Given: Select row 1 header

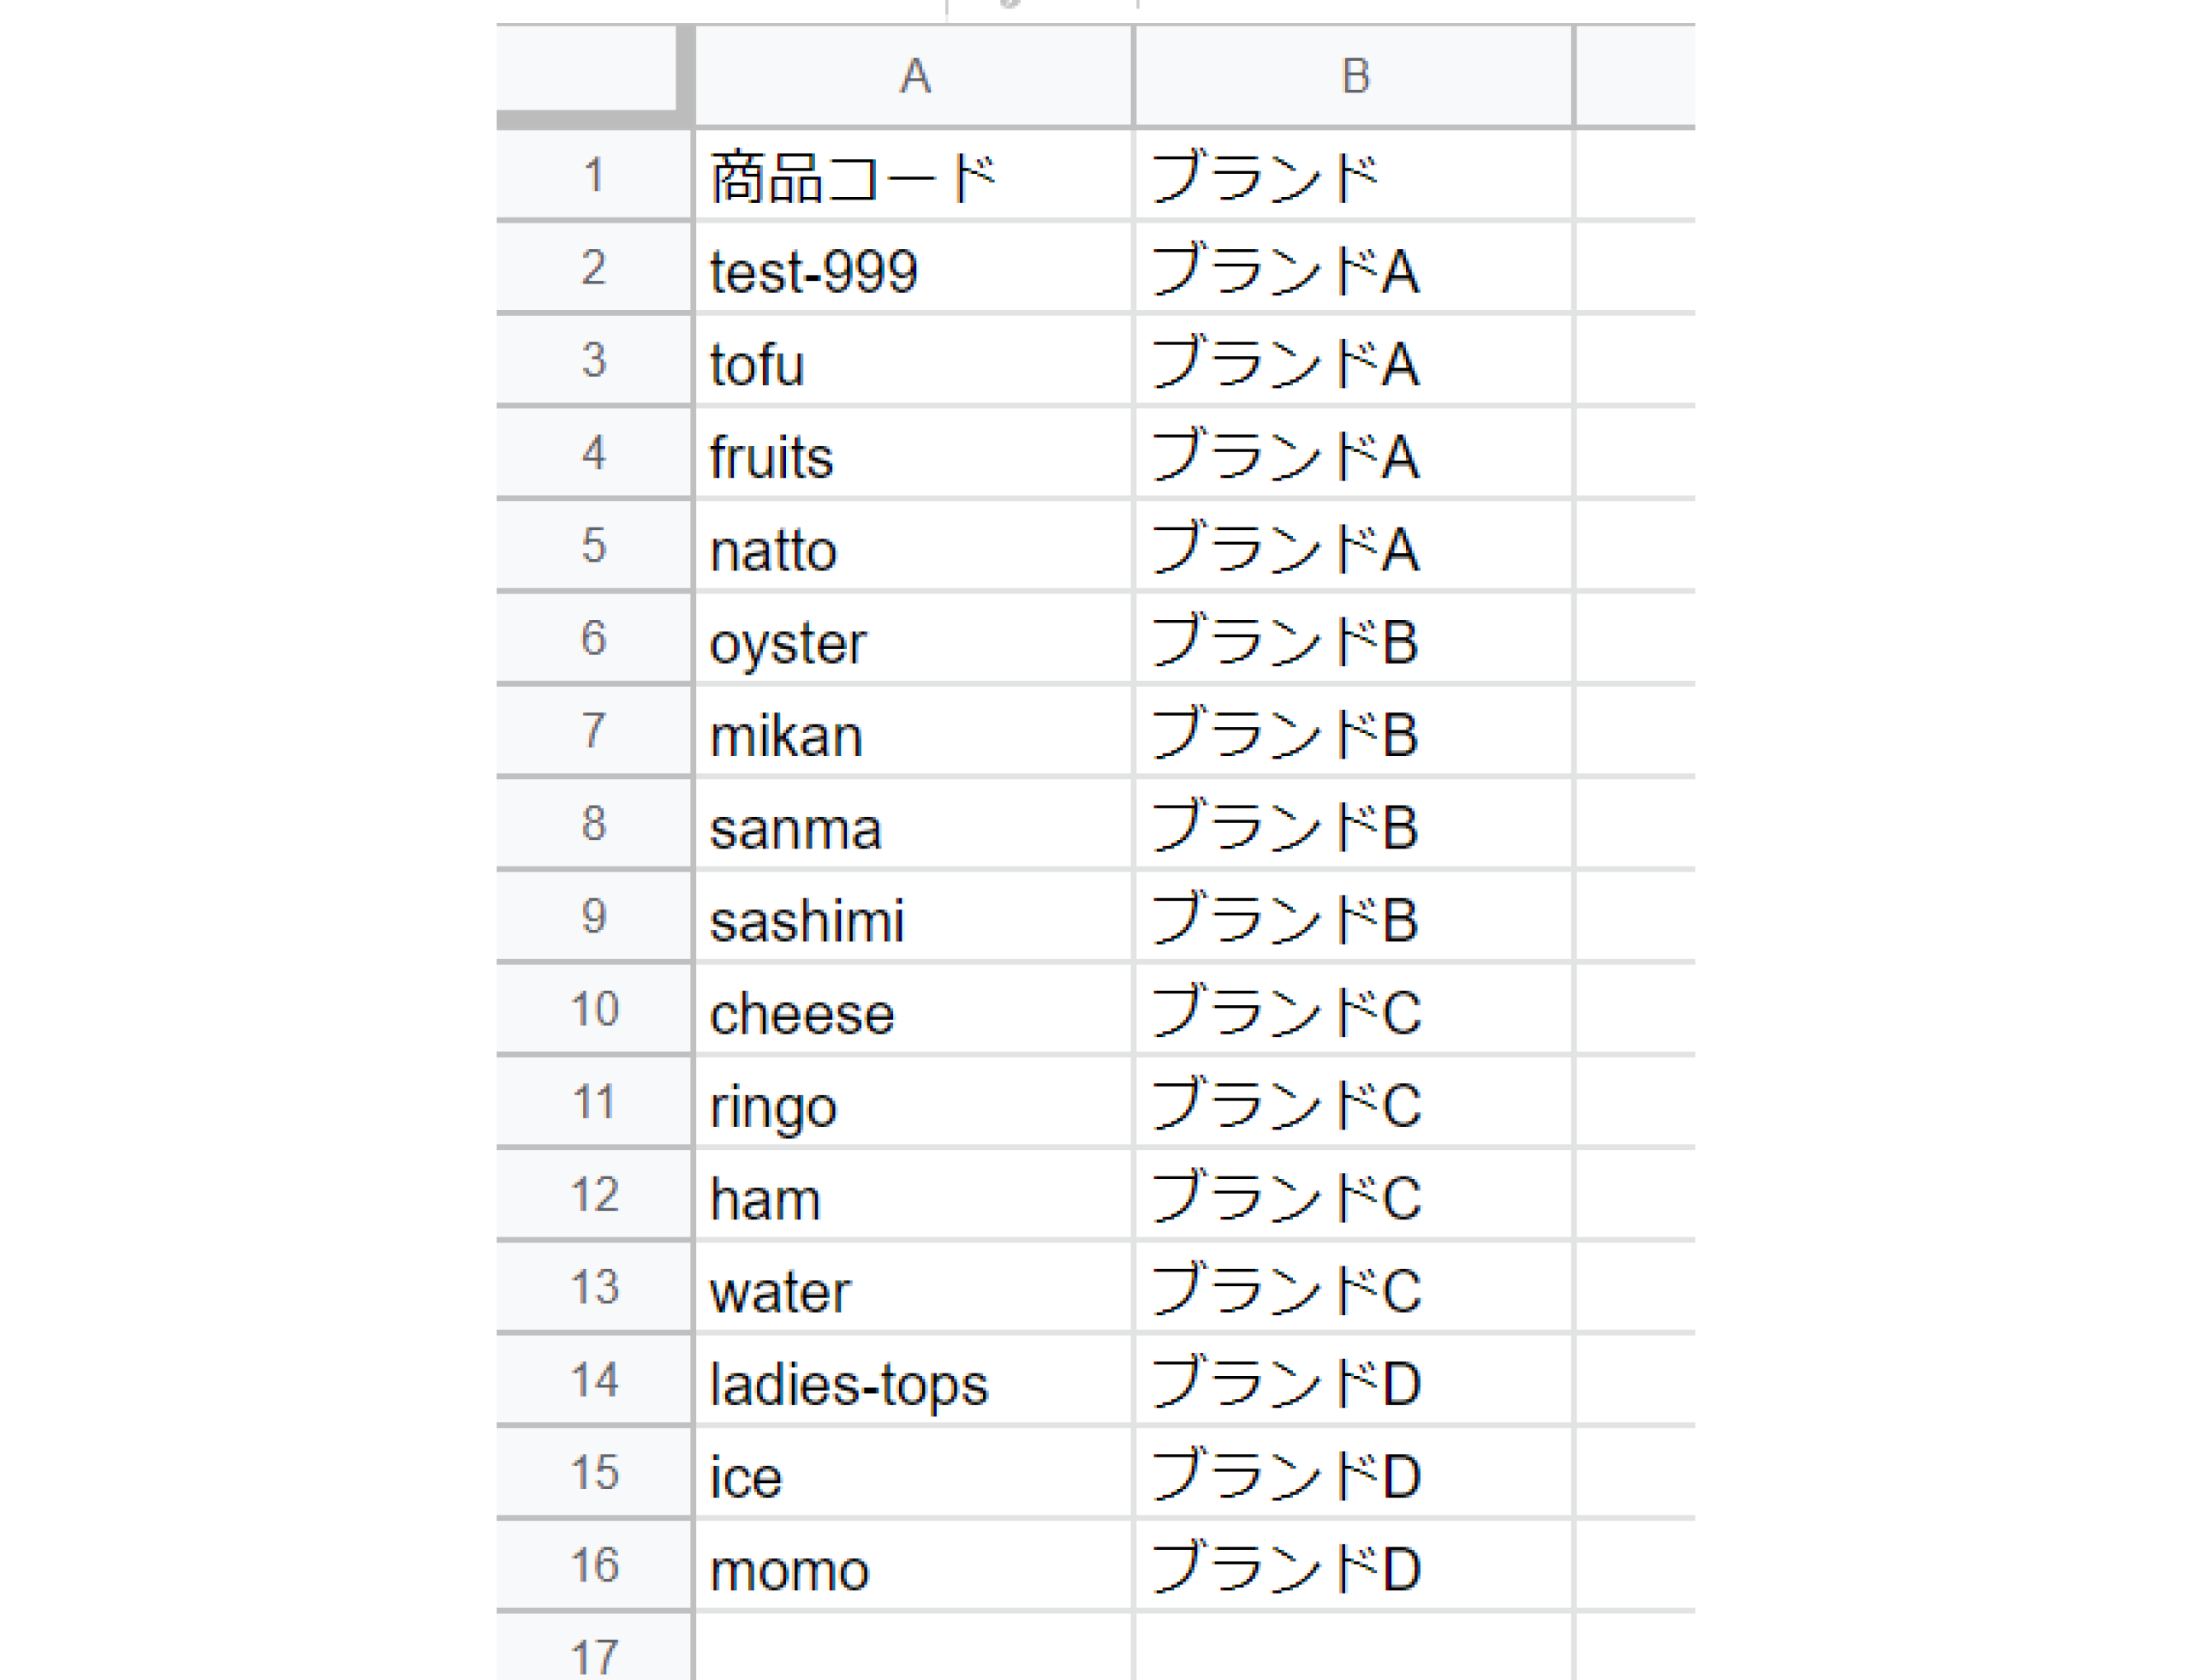Looking at the screenshot, I should click(x=593, y=175).
